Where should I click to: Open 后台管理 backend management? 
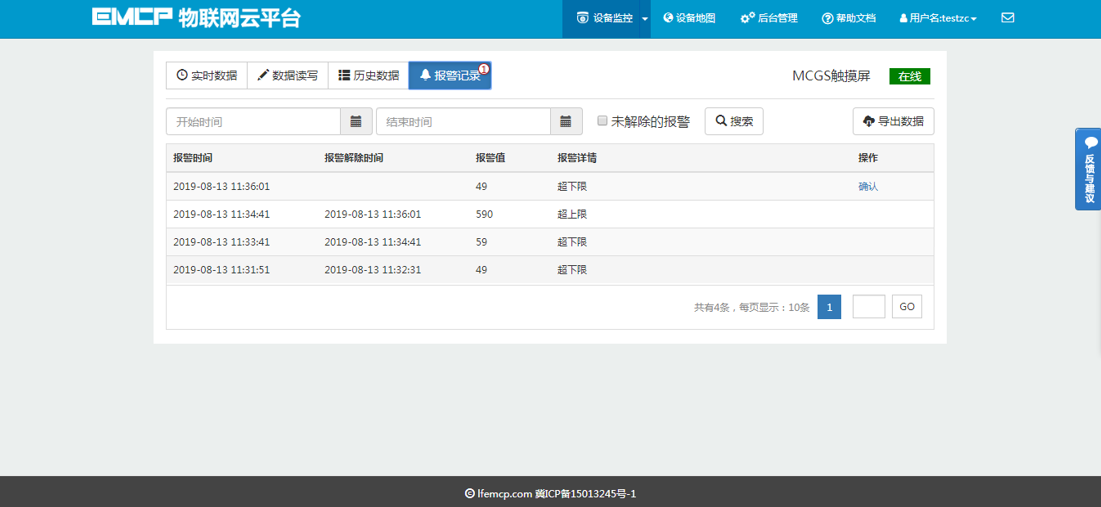click(x=768, y=18)
